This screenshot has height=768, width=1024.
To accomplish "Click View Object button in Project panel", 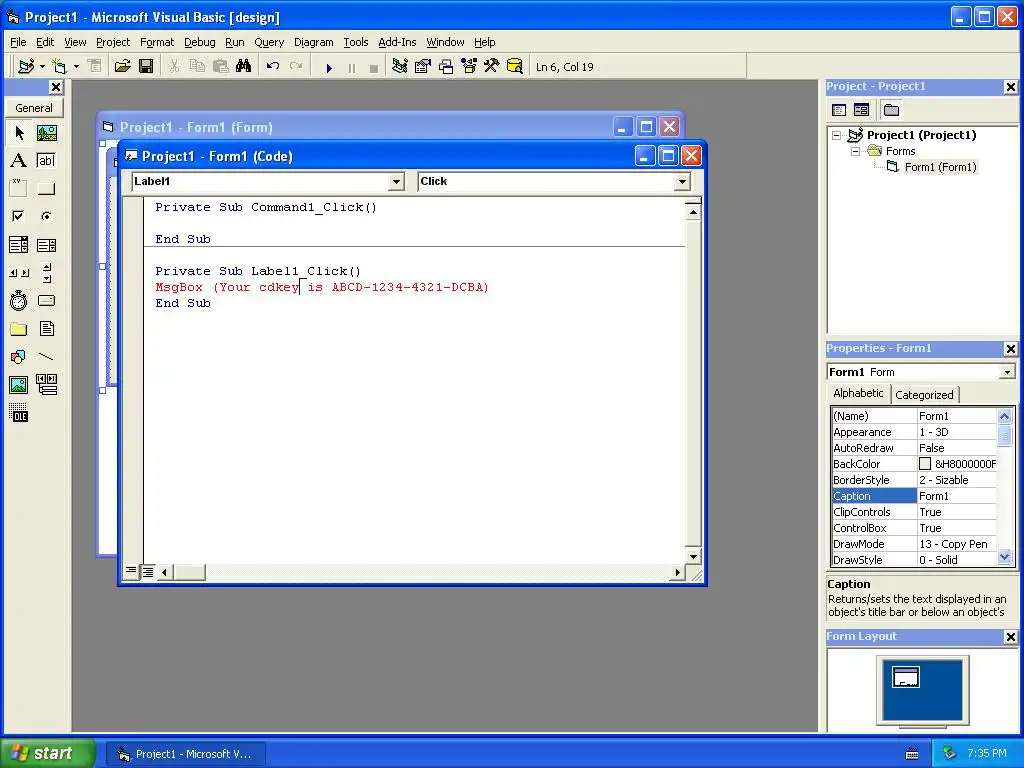I will pyautogui.click(x=861, y=110).
